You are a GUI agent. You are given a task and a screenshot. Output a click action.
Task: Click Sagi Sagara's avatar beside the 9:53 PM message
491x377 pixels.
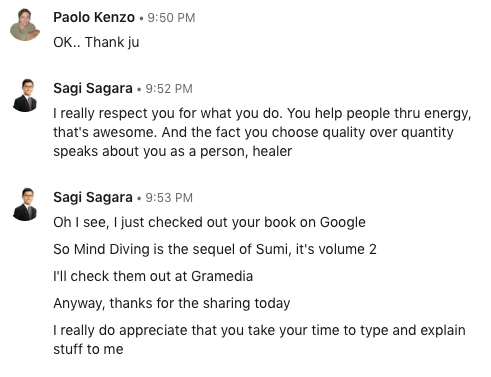pos(25,204)
